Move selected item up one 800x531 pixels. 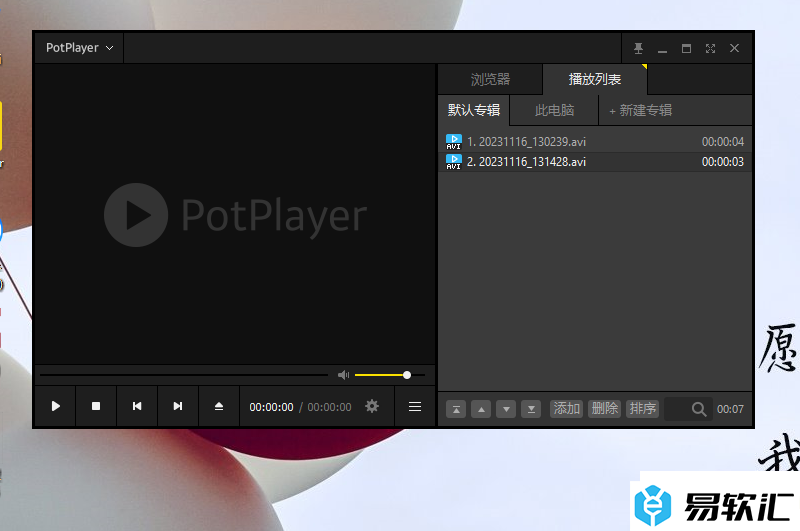pos(481,409)
